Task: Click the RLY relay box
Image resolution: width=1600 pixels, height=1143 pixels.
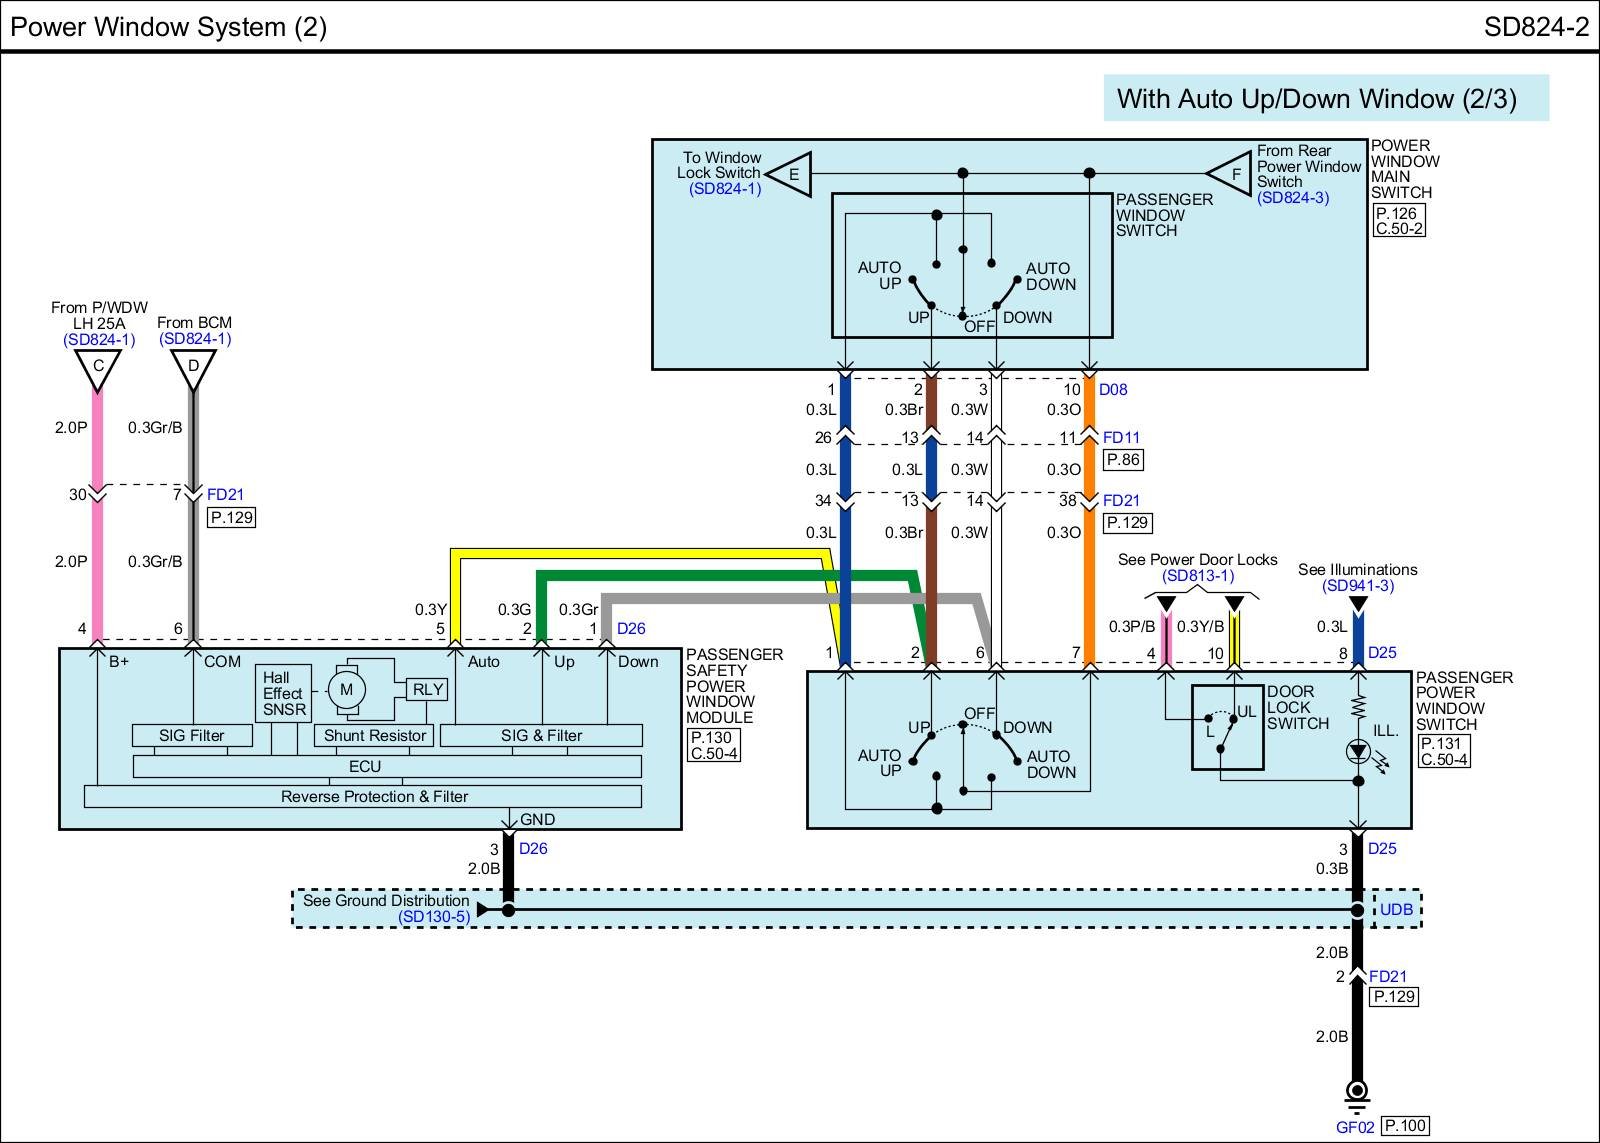Action: tap(427, 689)
